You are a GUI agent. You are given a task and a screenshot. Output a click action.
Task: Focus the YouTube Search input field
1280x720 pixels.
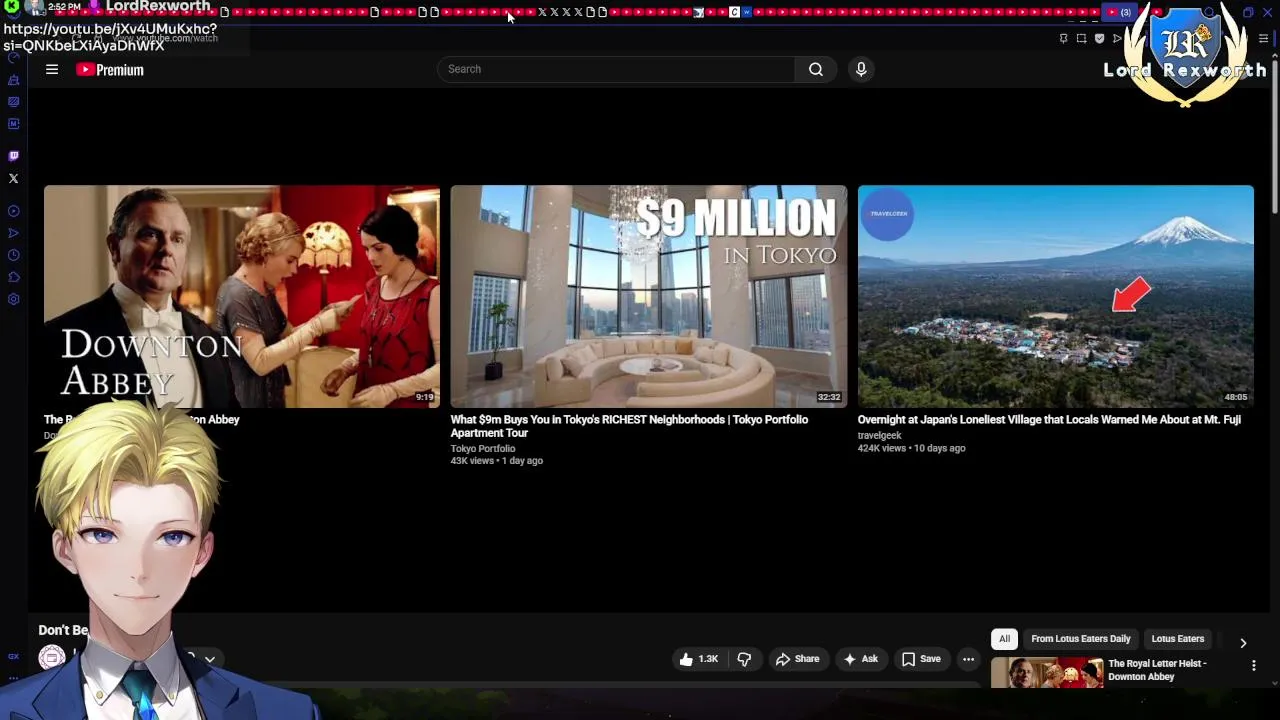click(616, 69)
